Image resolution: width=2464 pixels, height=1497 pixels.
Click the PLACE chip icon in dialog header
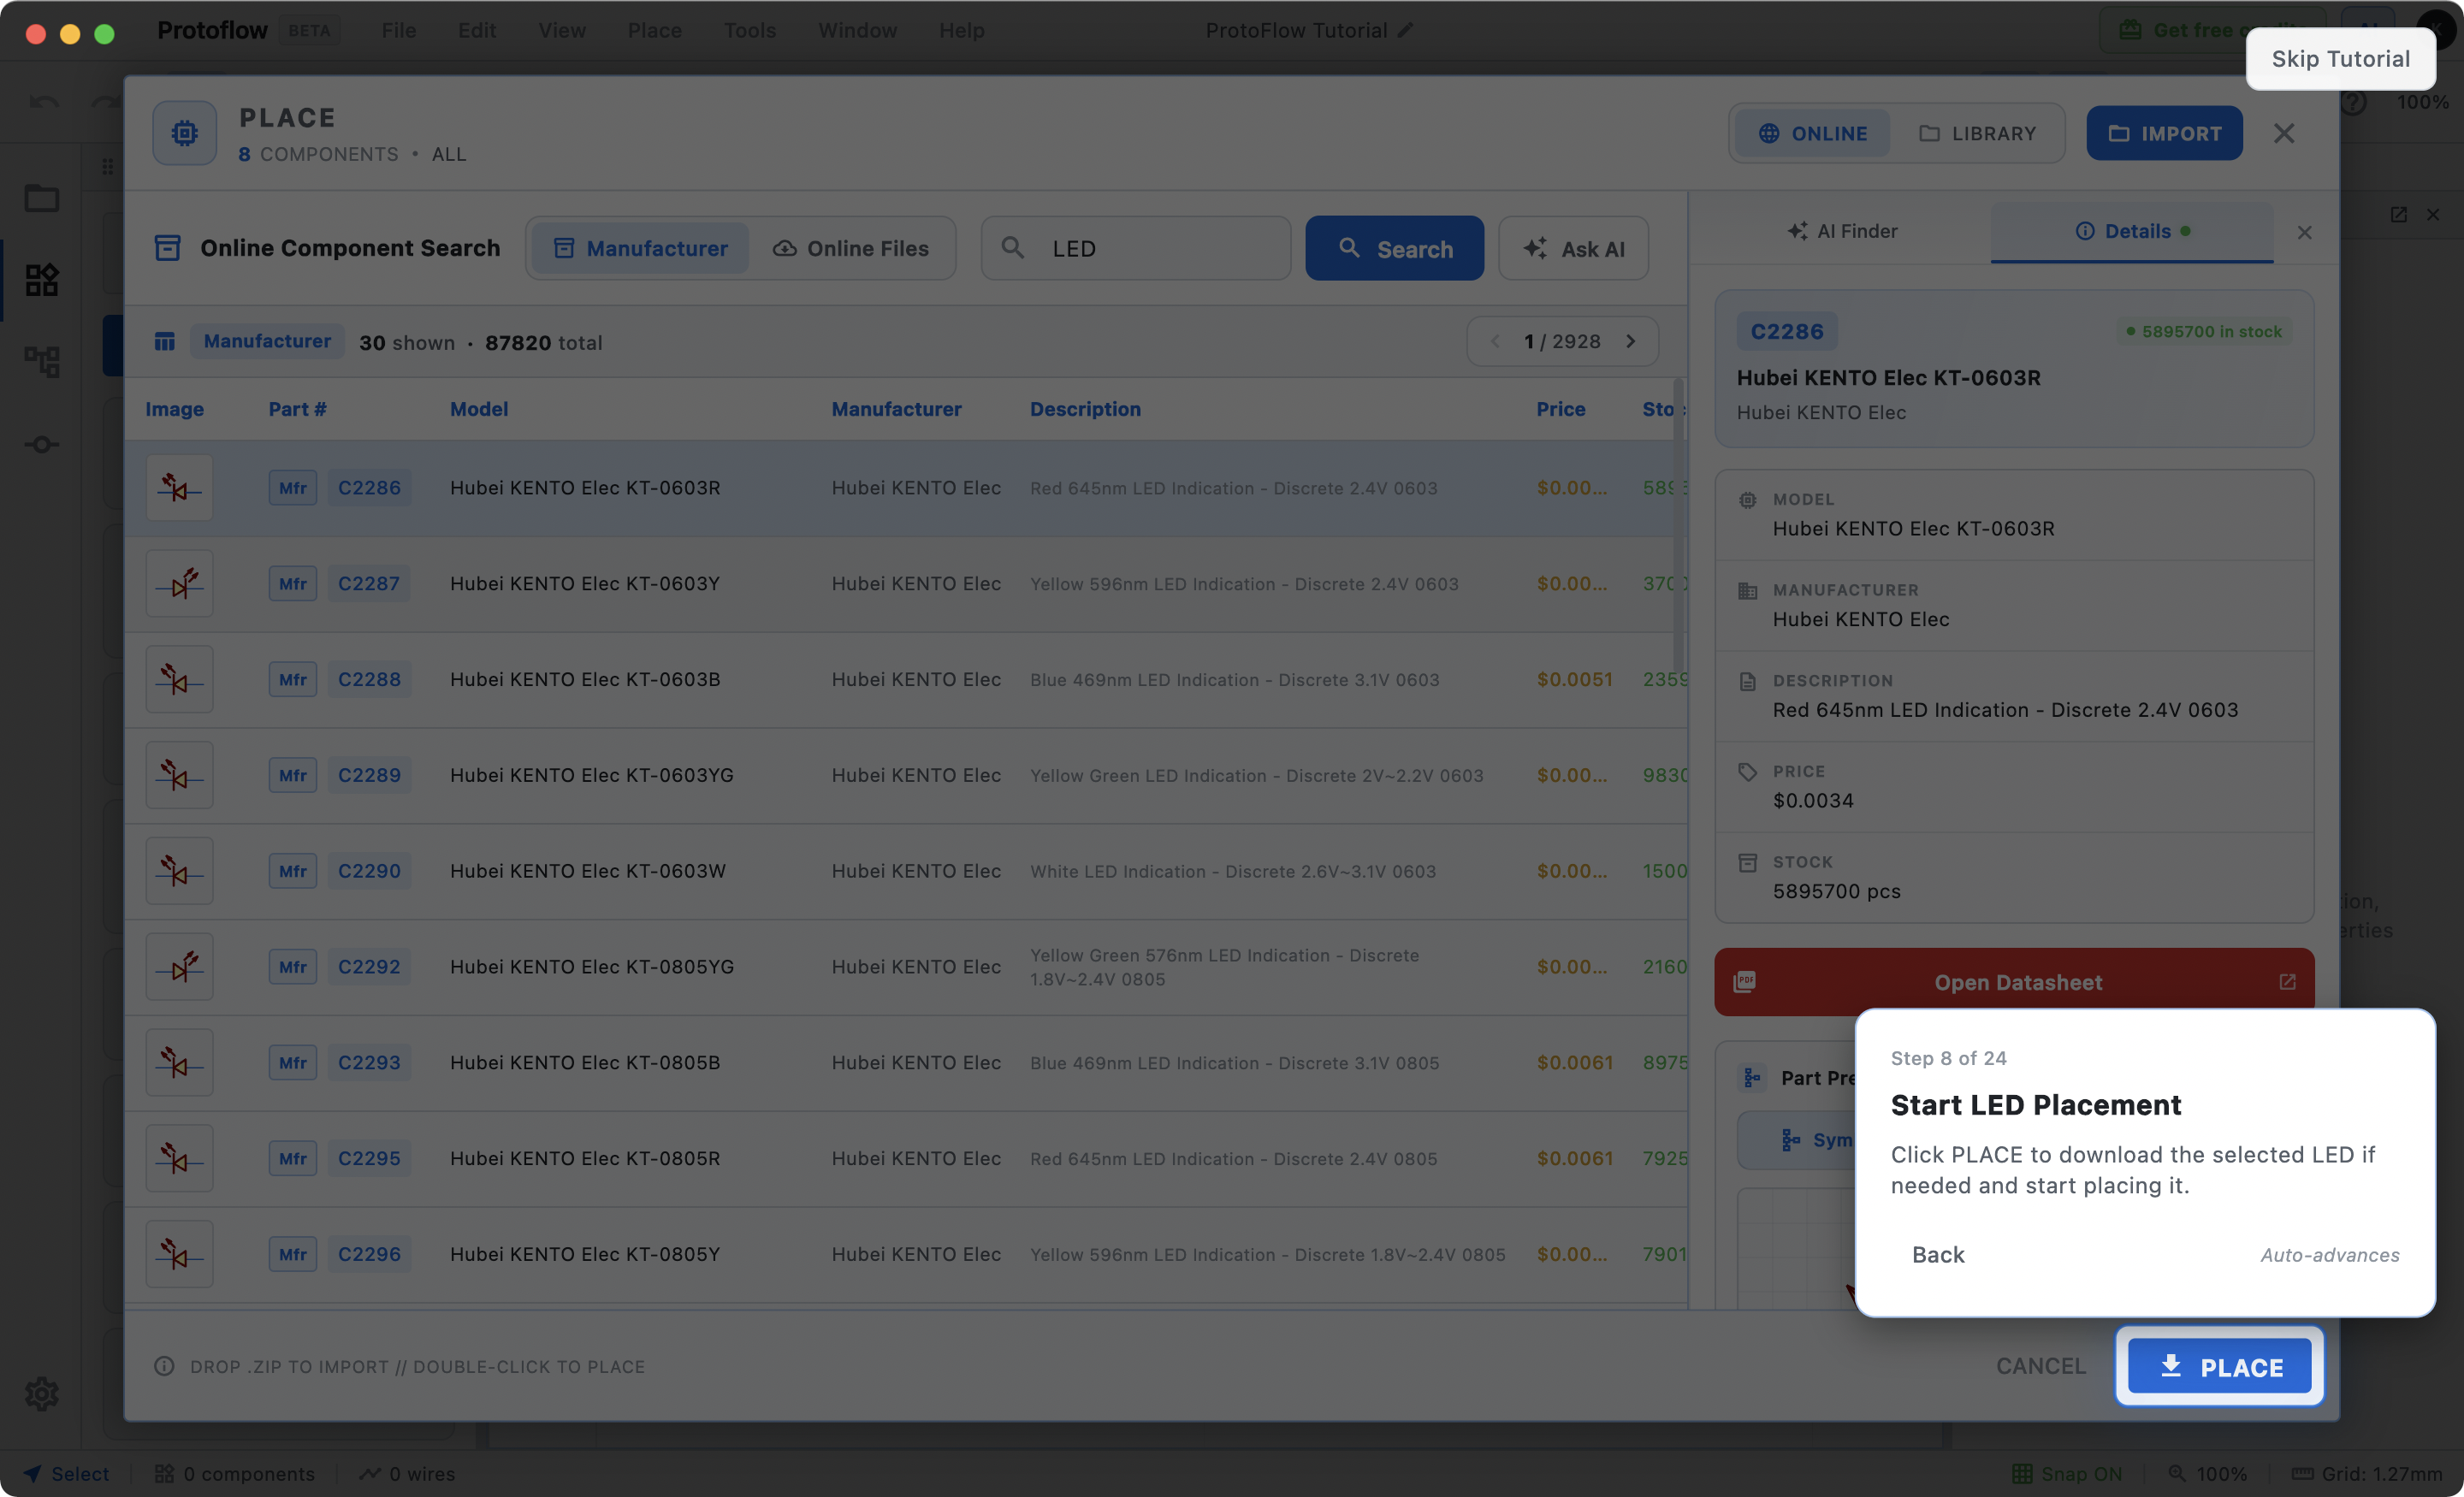pos(184,133)
